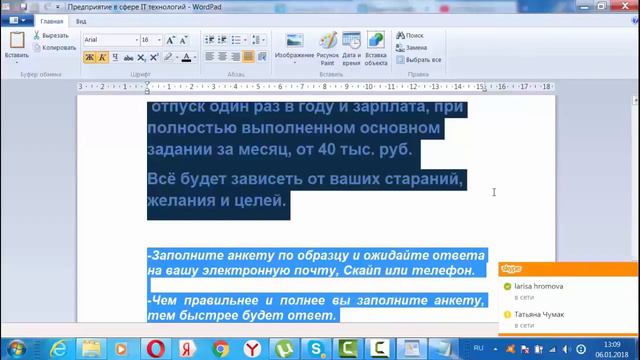The height and width of the screenshot is (360, 640).
Task: Align text left
Action: click(x=209, y=56)
